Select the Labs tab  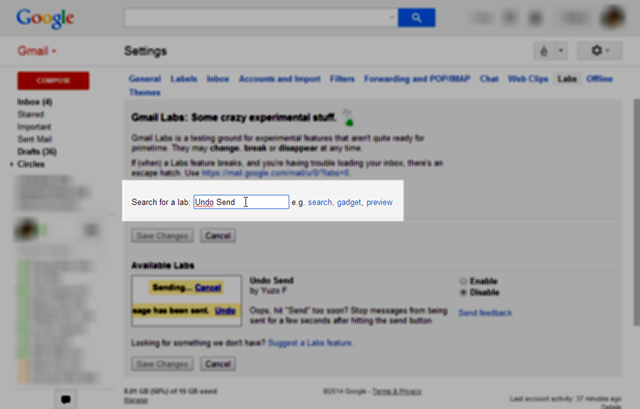[567, 79]
